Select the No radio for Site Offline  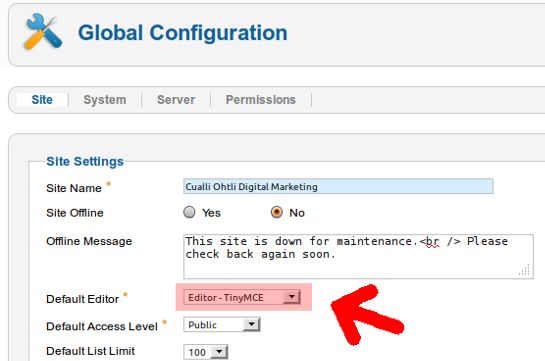coord(277,212)
